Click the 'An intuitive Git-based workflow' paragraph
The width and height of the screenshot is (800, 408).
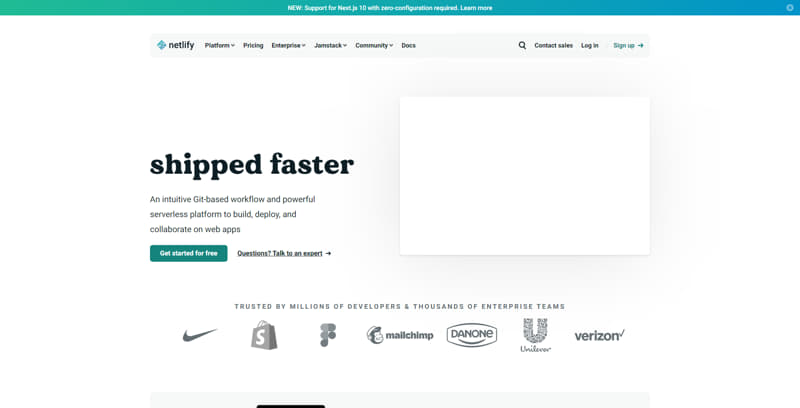233,214
